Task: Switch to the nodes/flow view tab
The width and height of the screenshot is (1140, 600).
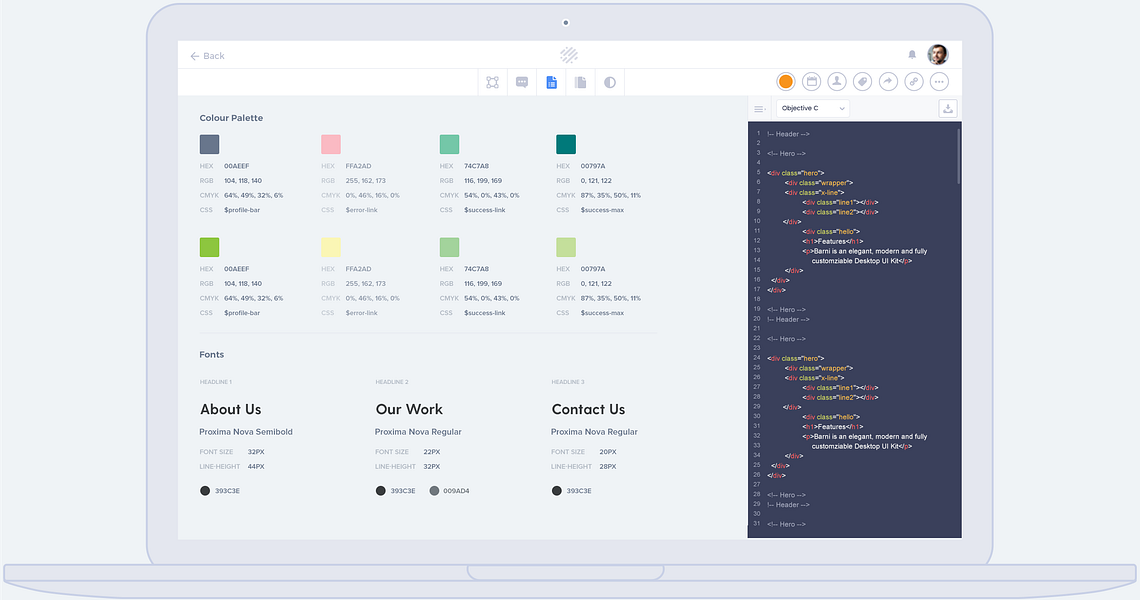Action: point(492,82)
